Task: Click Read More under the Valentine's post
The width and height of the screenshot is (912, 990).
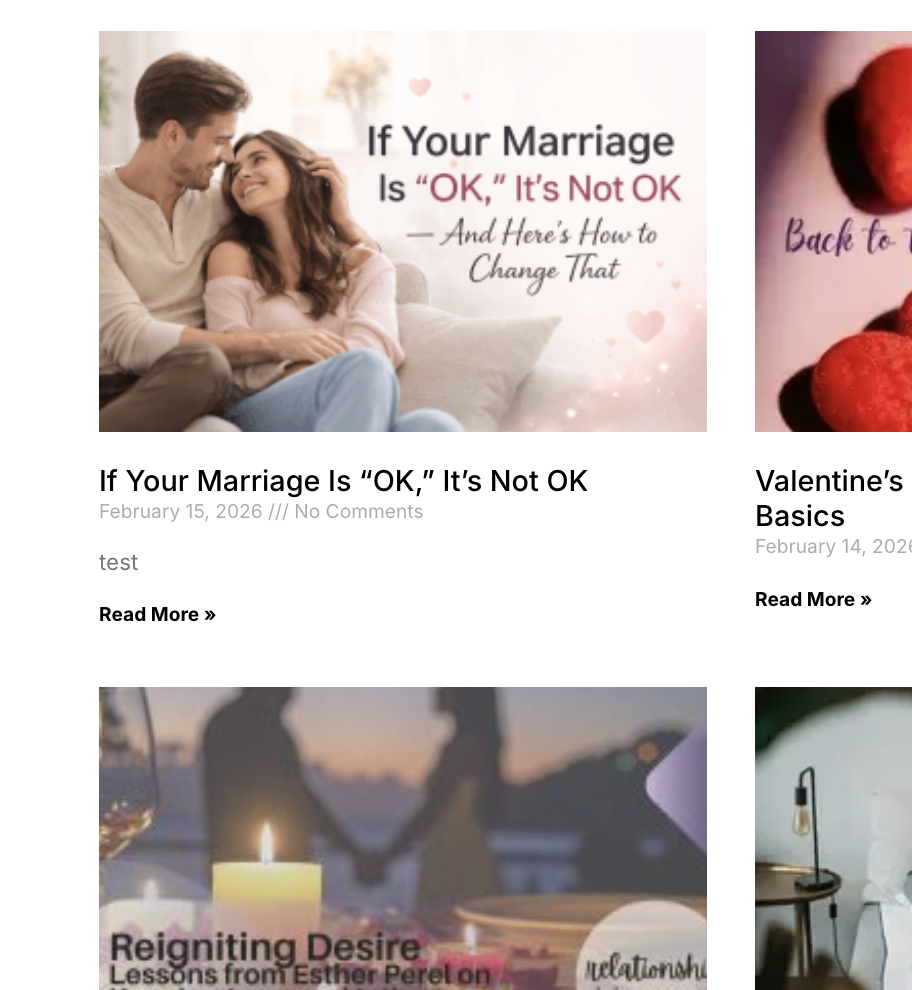Action: (x=813, y=599)
